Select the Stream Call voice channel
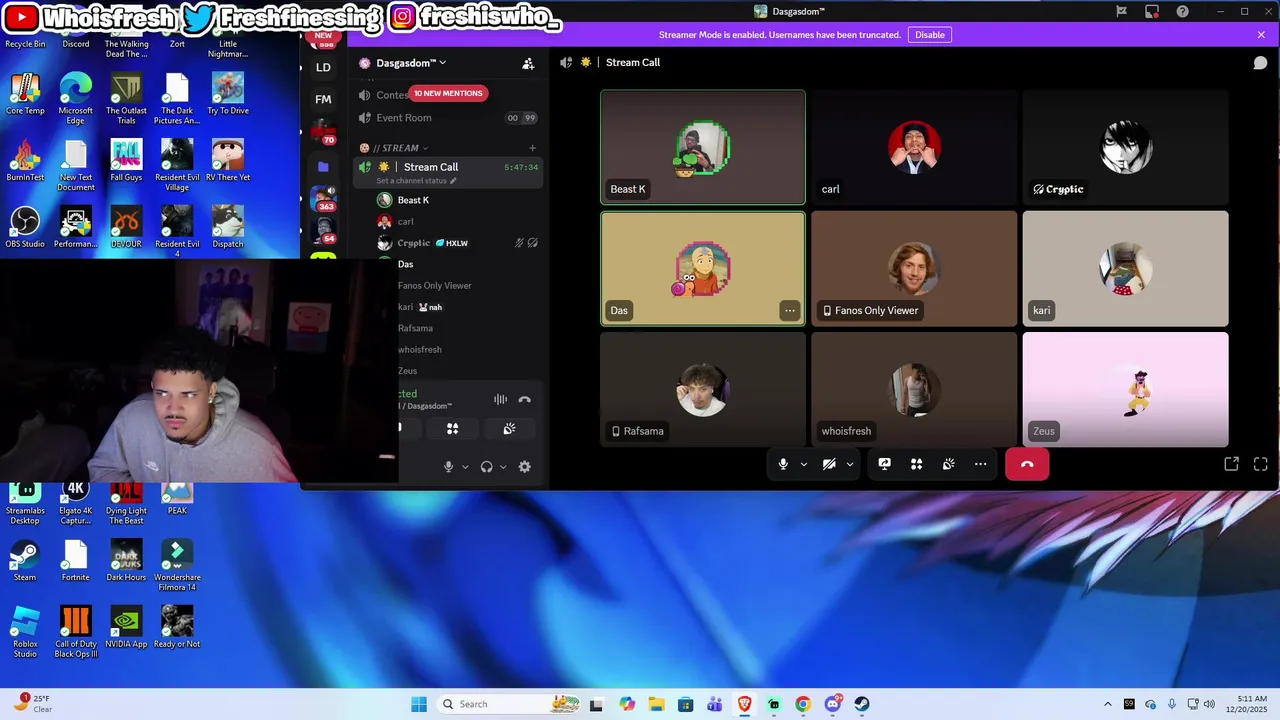Screen dimensions: 1280x720 point(448,167)
